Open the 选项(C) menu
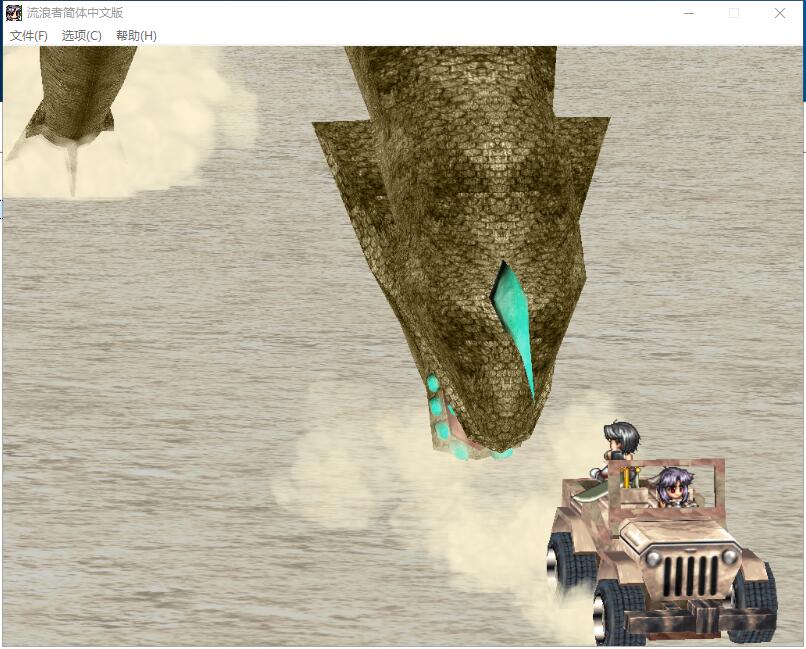 pos(82,36)
